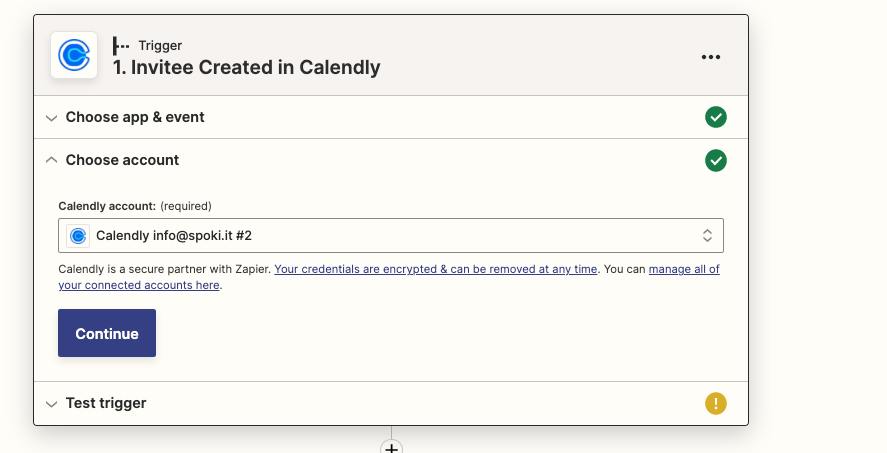Open the credentials are encrypted link
The width and height of the screenshot is (887, 453).
[x=436, y=269]
